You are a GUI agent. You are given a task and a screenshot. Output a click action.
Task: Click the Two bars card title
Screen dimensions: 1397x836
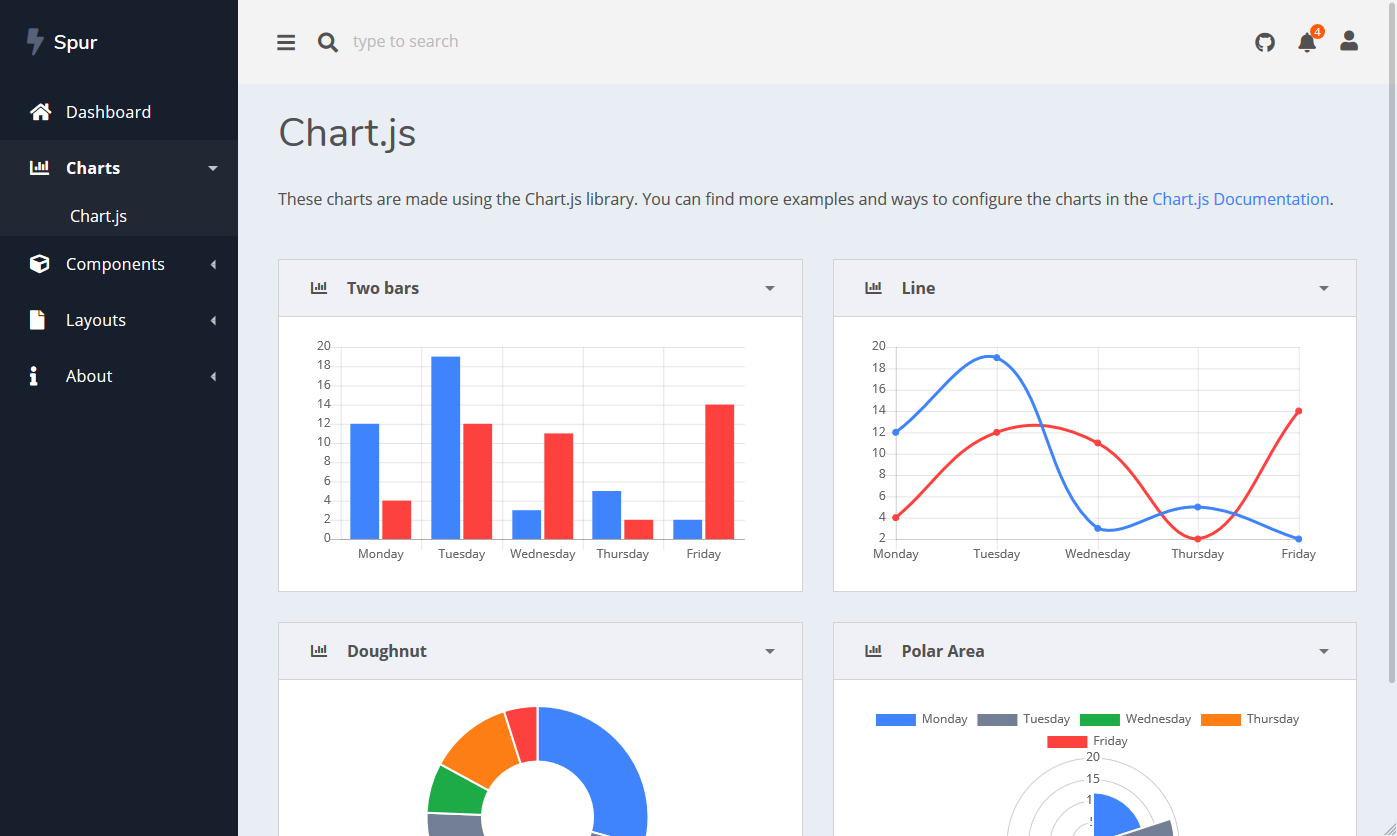383,288
